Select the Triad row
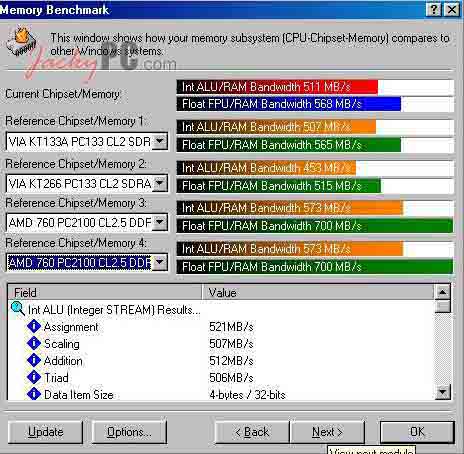464x454 pixels. coord(221,377)
